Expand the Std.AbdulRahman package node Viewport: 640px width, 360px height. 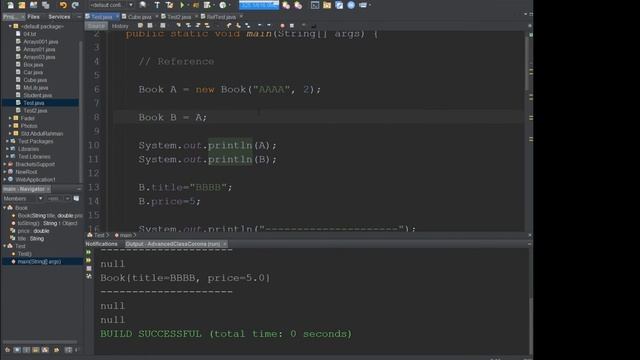(10, 133)
